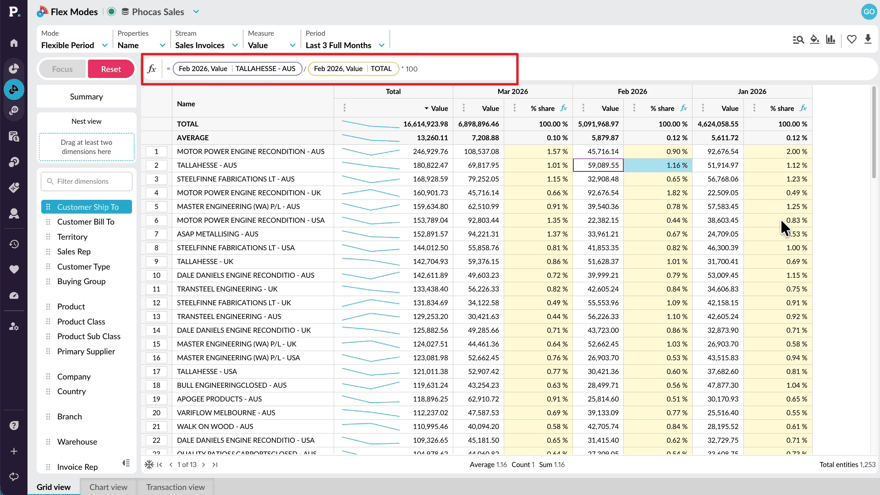Click in the Filter dimensions search box
The width and height of the screenshot is (880, 495).
(86, 181)
